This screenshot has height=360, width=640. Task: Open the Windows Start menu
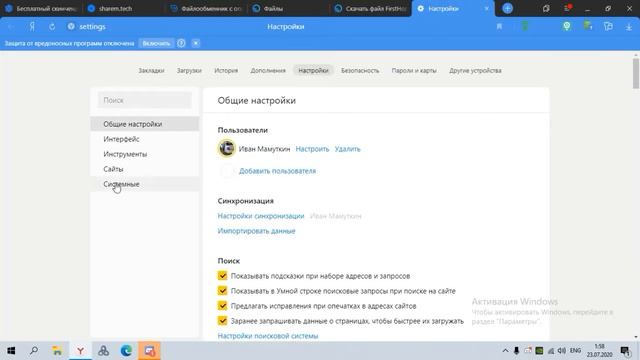(x=11, y=351)
